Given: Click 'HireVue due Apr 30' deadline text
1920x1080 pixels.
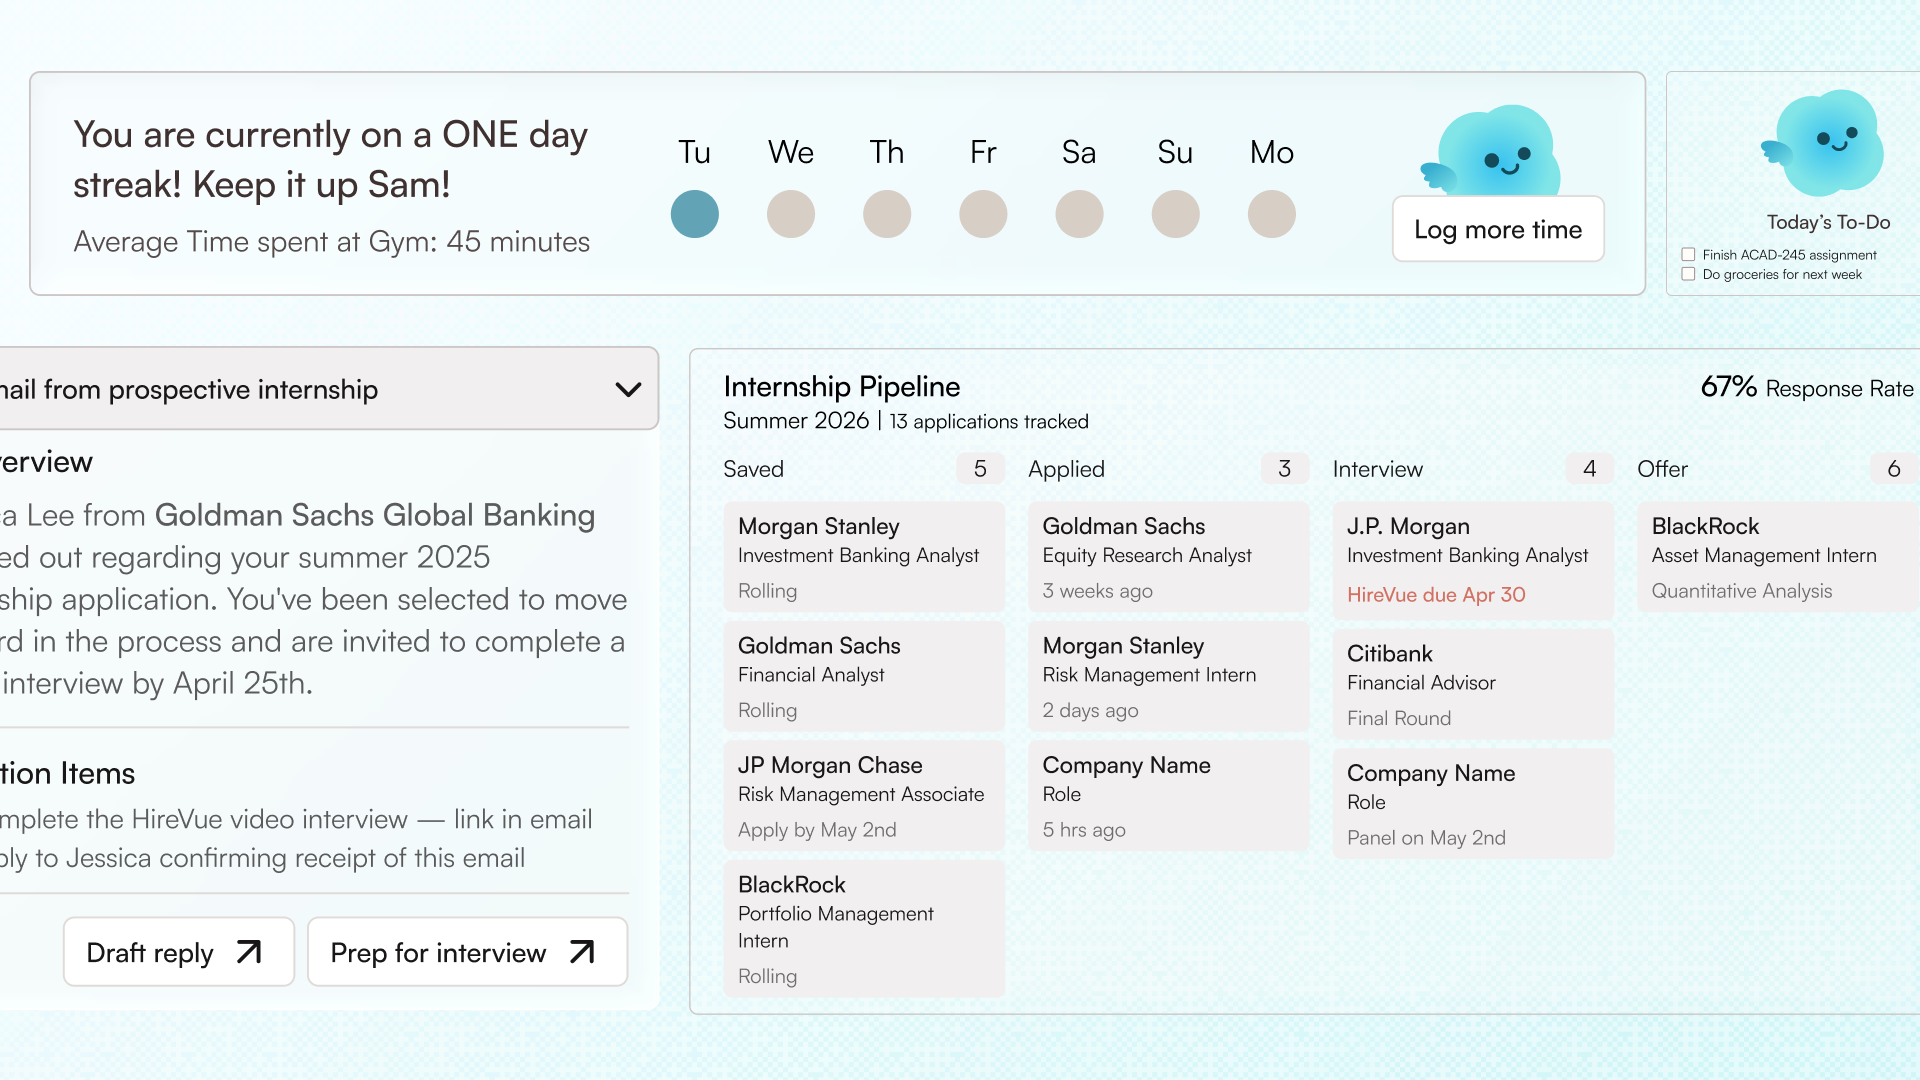Looking at the screenshot, I should click(1436, 595).
